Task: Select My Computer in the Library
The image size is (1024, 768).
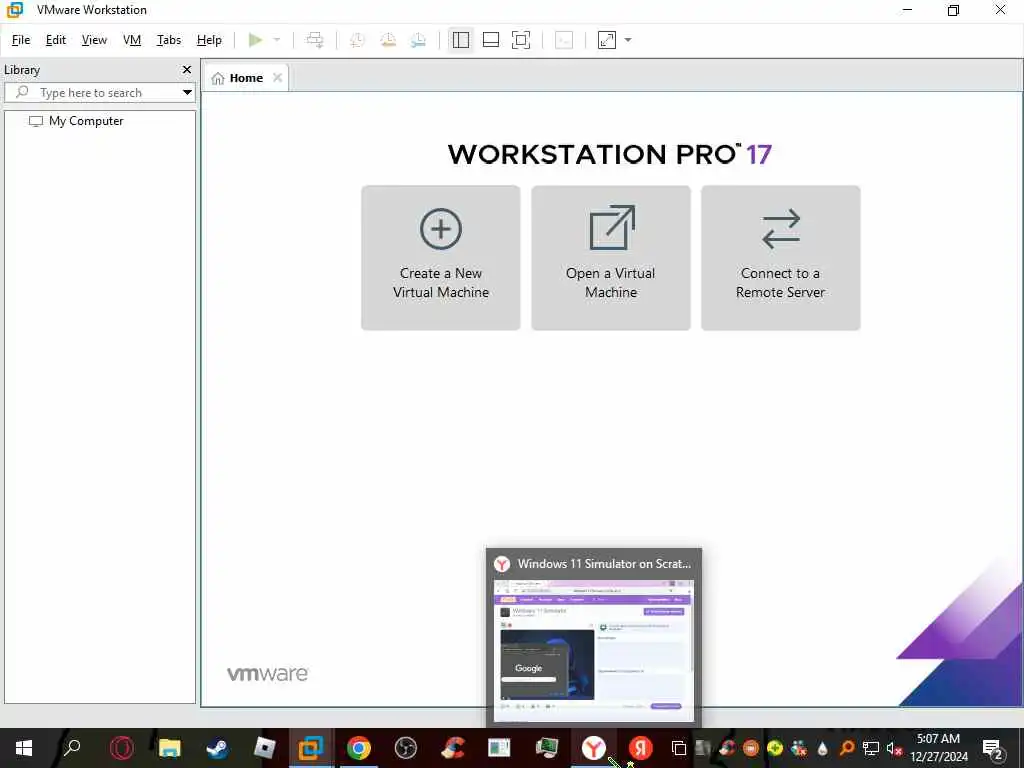Action: [86, 121]
